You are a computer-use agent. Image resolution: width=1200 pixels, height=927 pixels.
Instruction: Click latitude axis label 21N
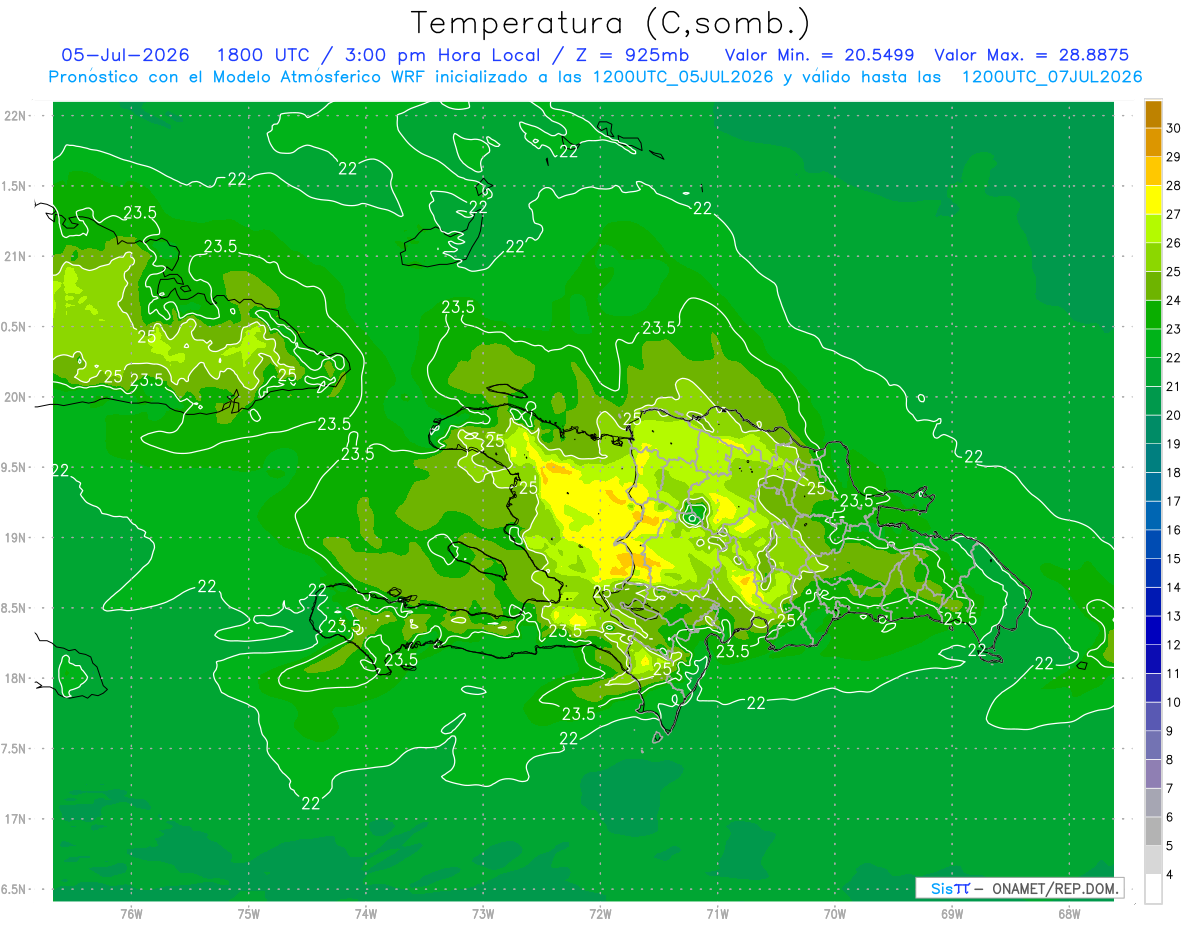(16, 256)
